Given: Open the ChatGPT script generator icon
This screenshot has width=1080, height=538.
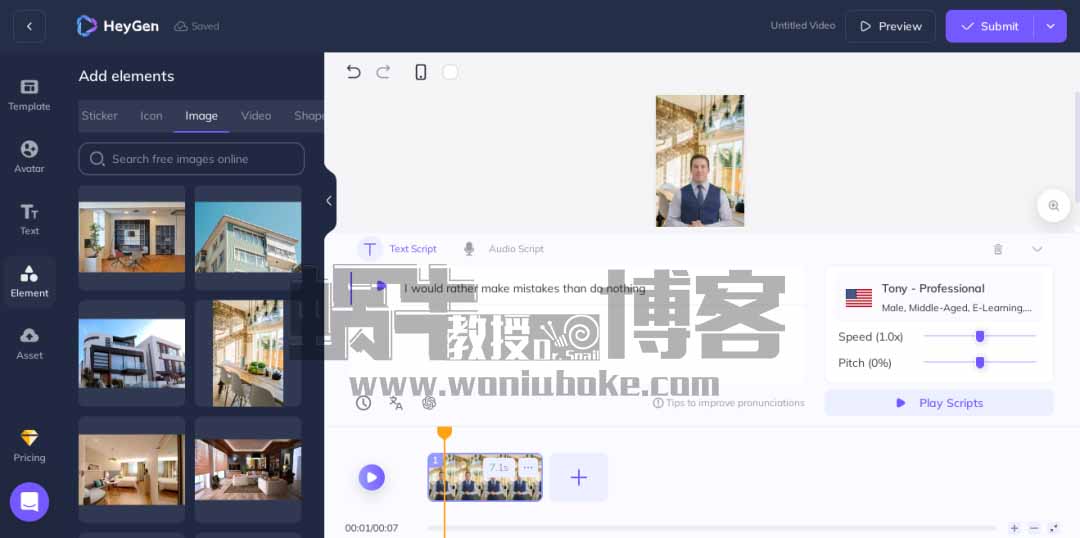Looking at the screenshot, I should (x=429, y=403).
